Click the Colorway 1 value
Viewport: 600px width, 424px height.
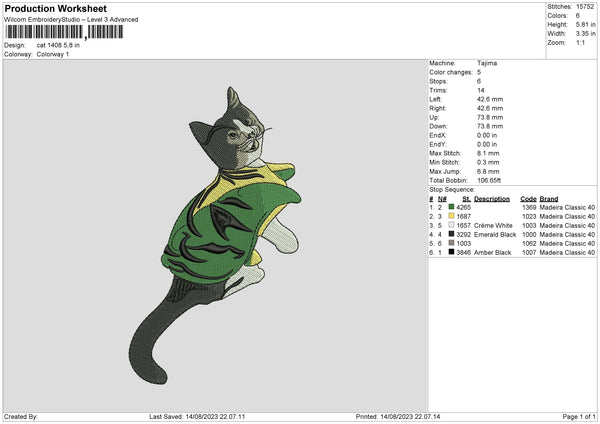click(53, 54)
